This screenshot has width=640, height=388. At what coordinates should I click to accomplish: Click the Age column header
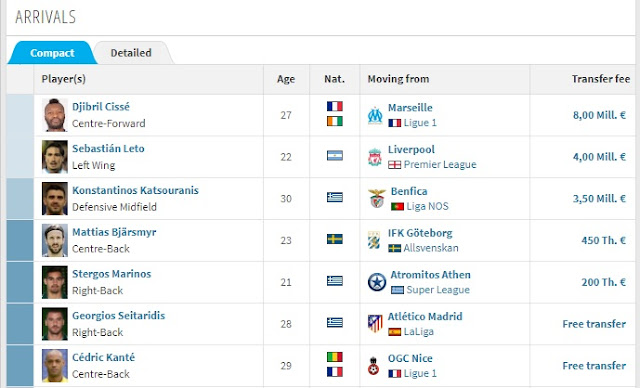286,79
